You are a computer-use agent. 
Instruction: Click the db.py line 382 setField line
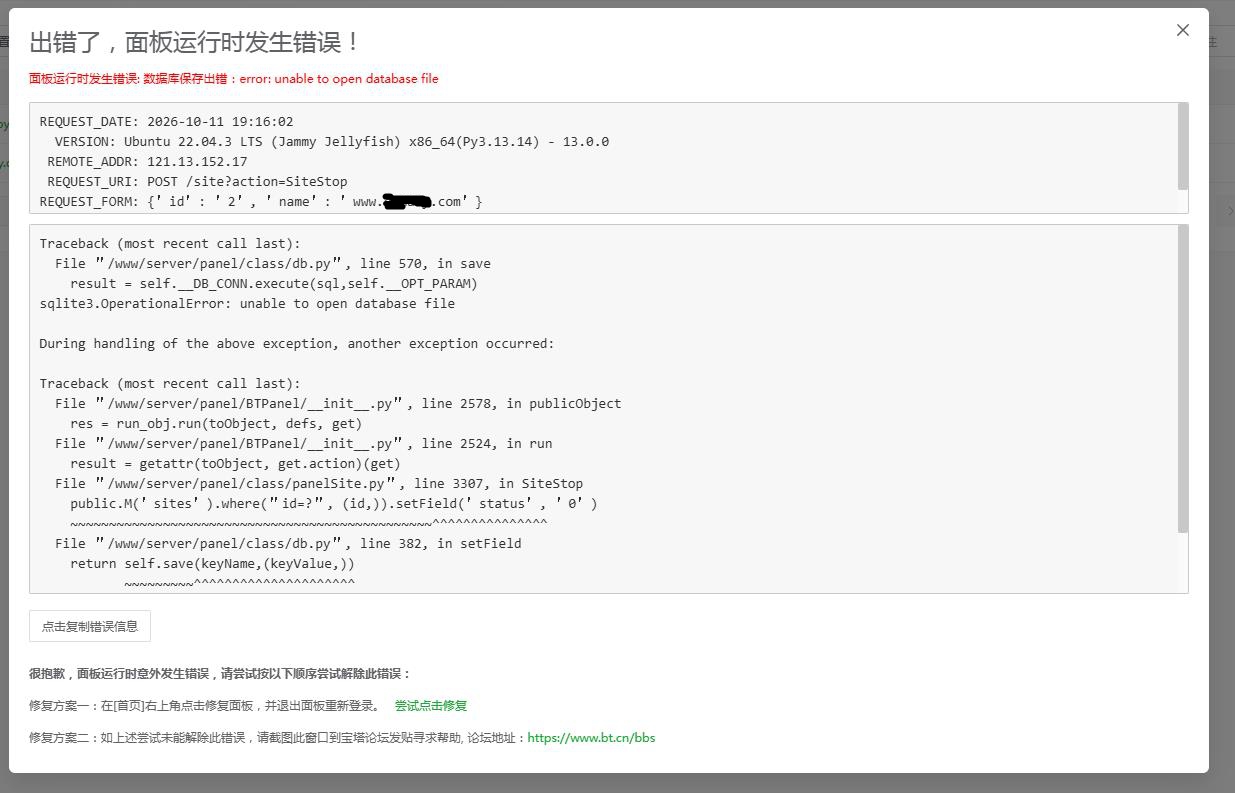(x=288, y=543)
